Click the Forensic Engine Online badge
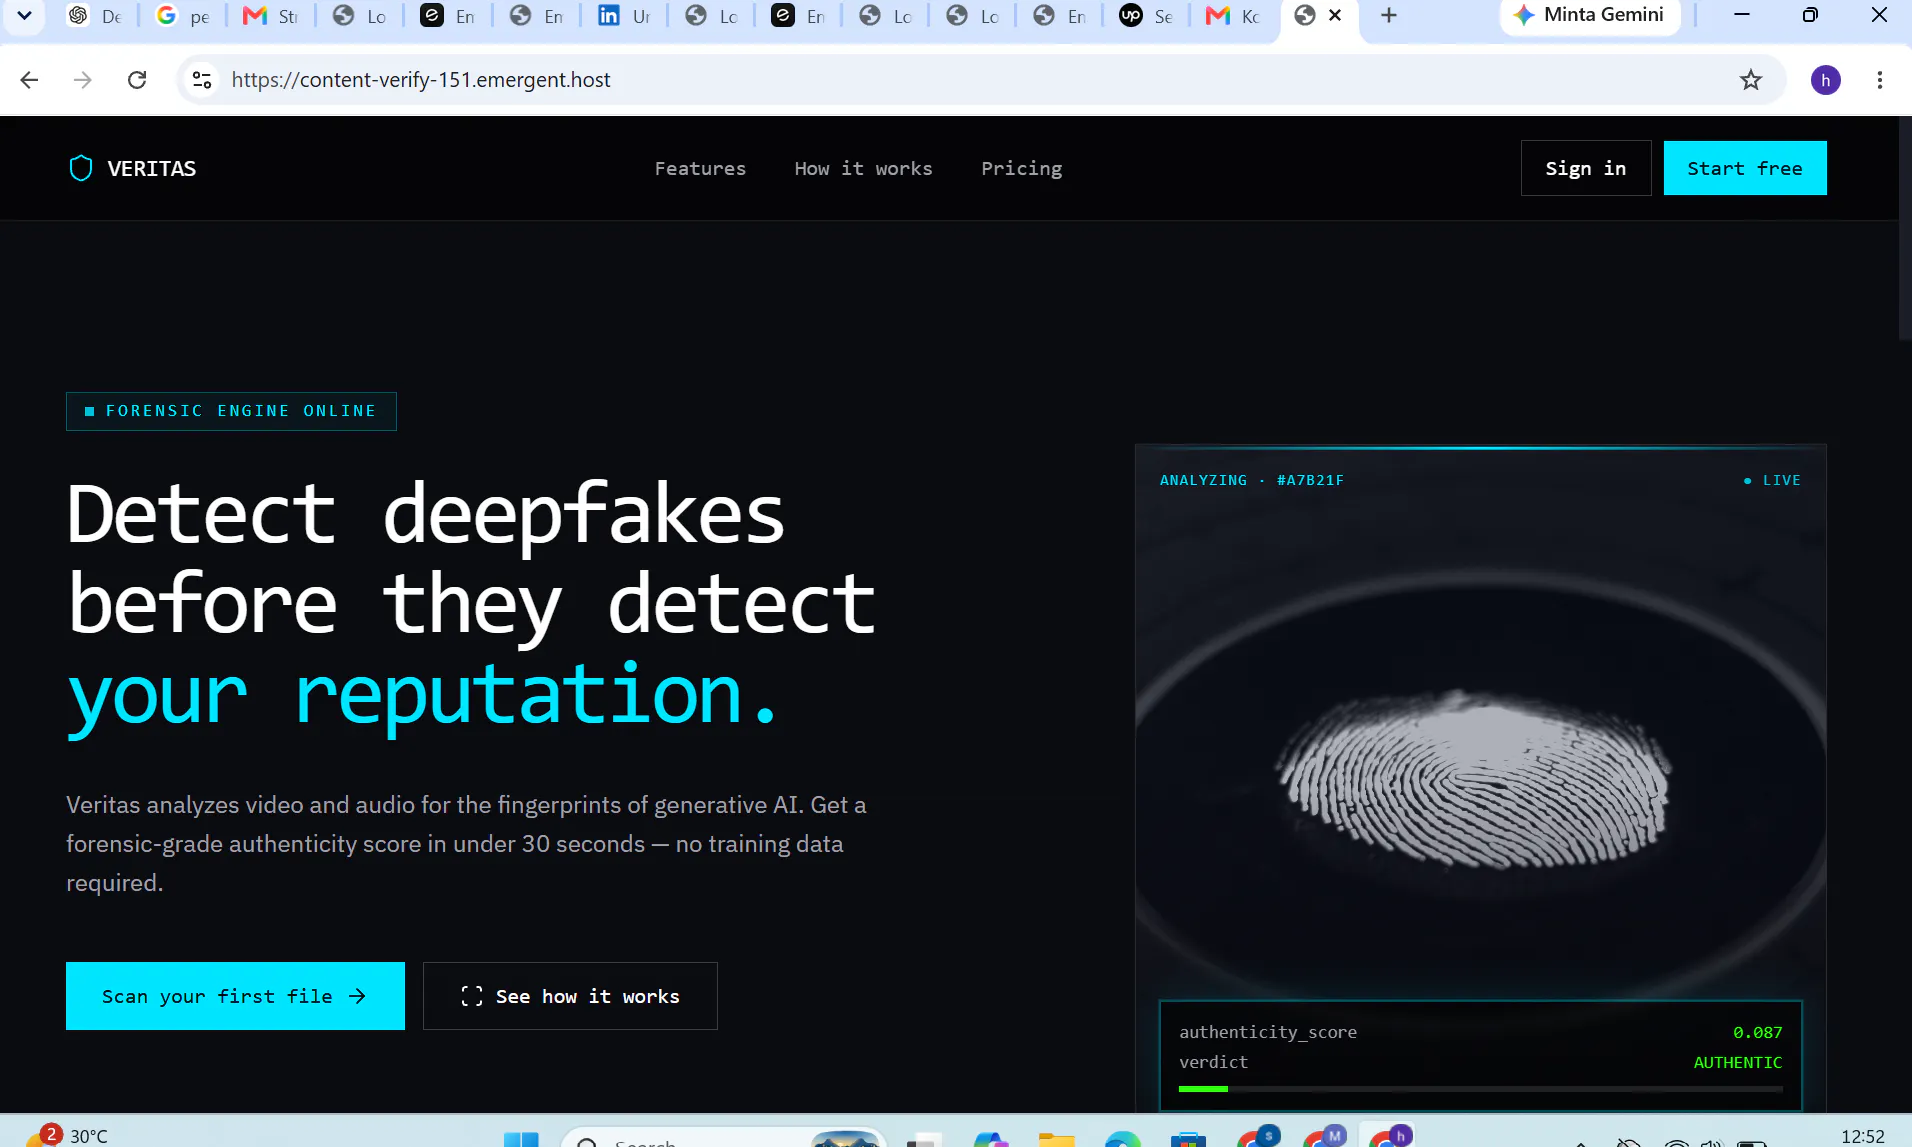 231,411
